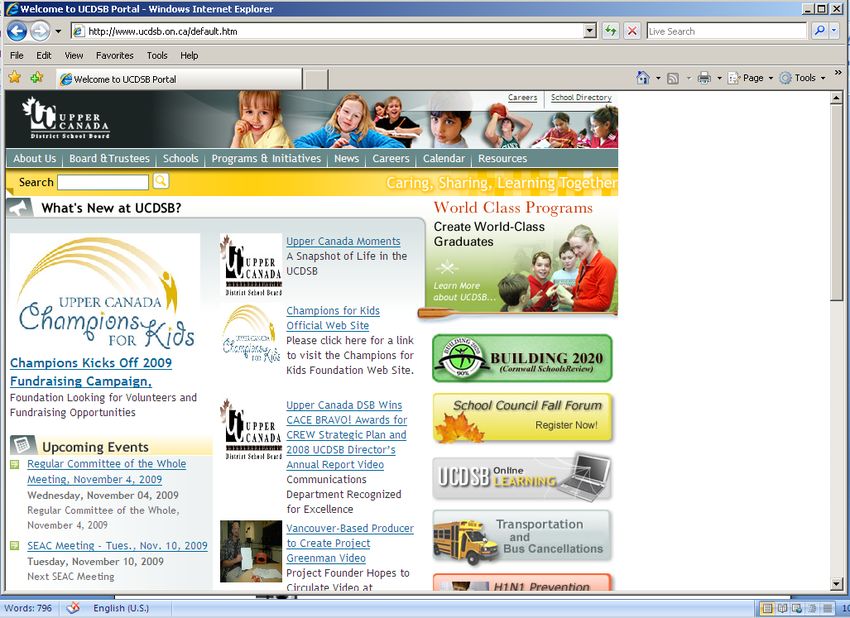Open a new blank tab

coord(315,80)
